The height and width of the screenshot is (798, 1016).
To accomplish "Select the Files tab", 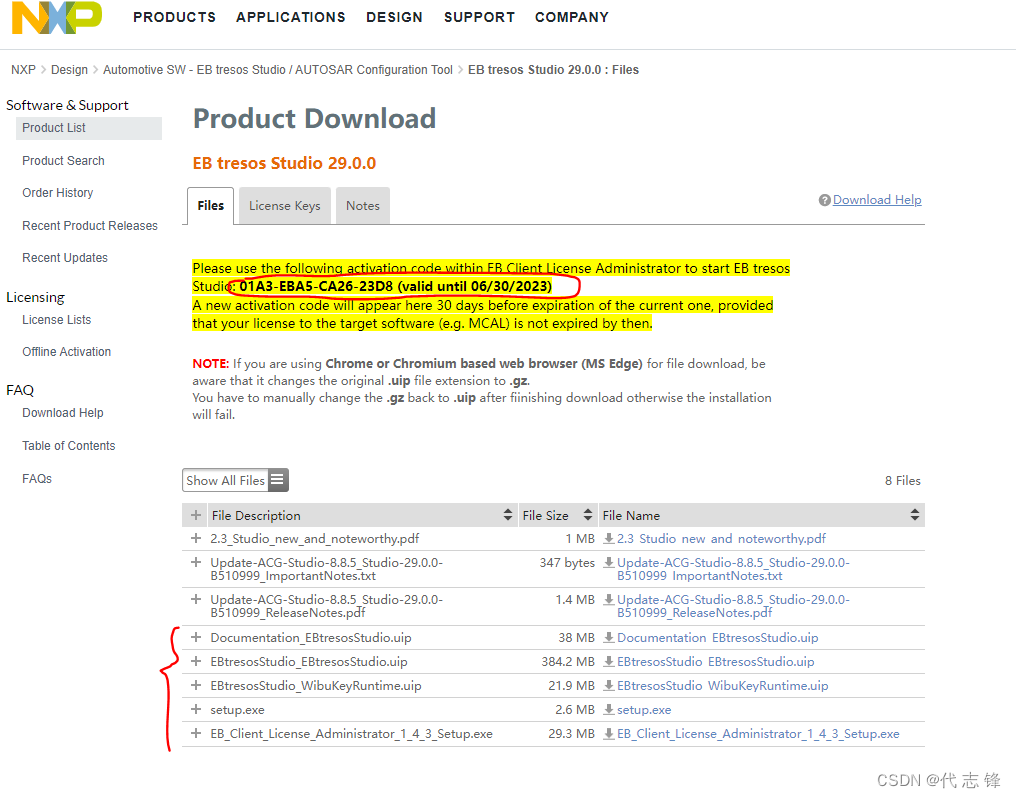I will coord(211,205).
